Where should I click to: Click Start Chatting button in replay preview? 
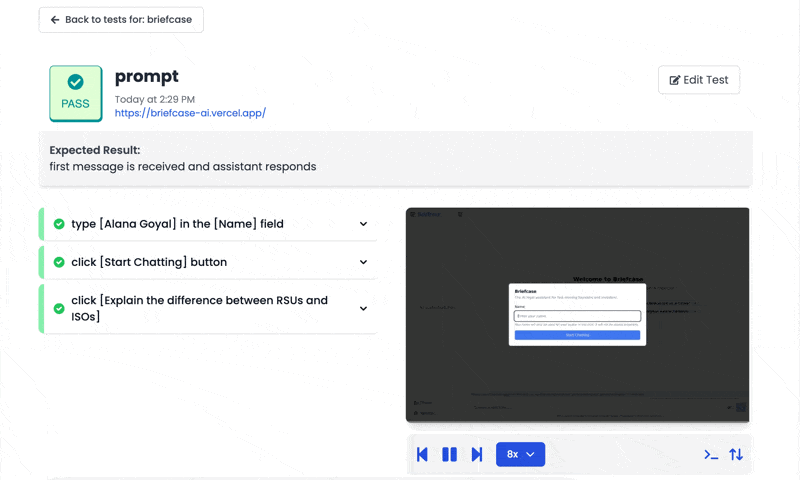pos(577,335)
